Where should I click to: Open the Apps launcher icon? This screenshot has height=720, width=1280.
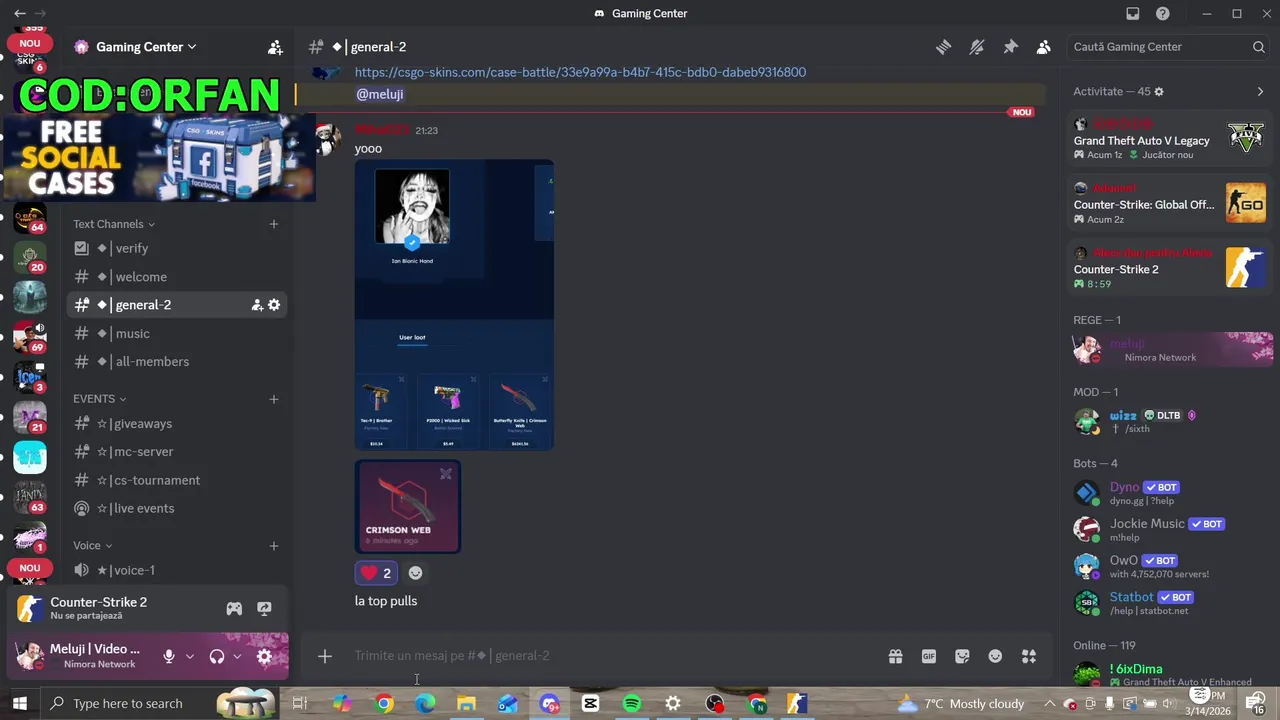(x=1029, y=656)
